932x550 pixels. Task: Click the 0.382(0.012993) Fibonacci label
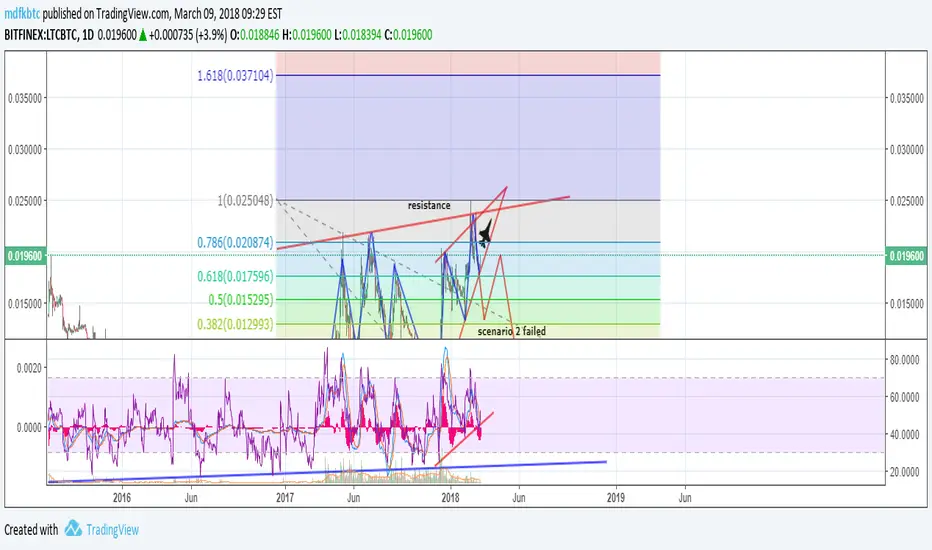(235, 324)
